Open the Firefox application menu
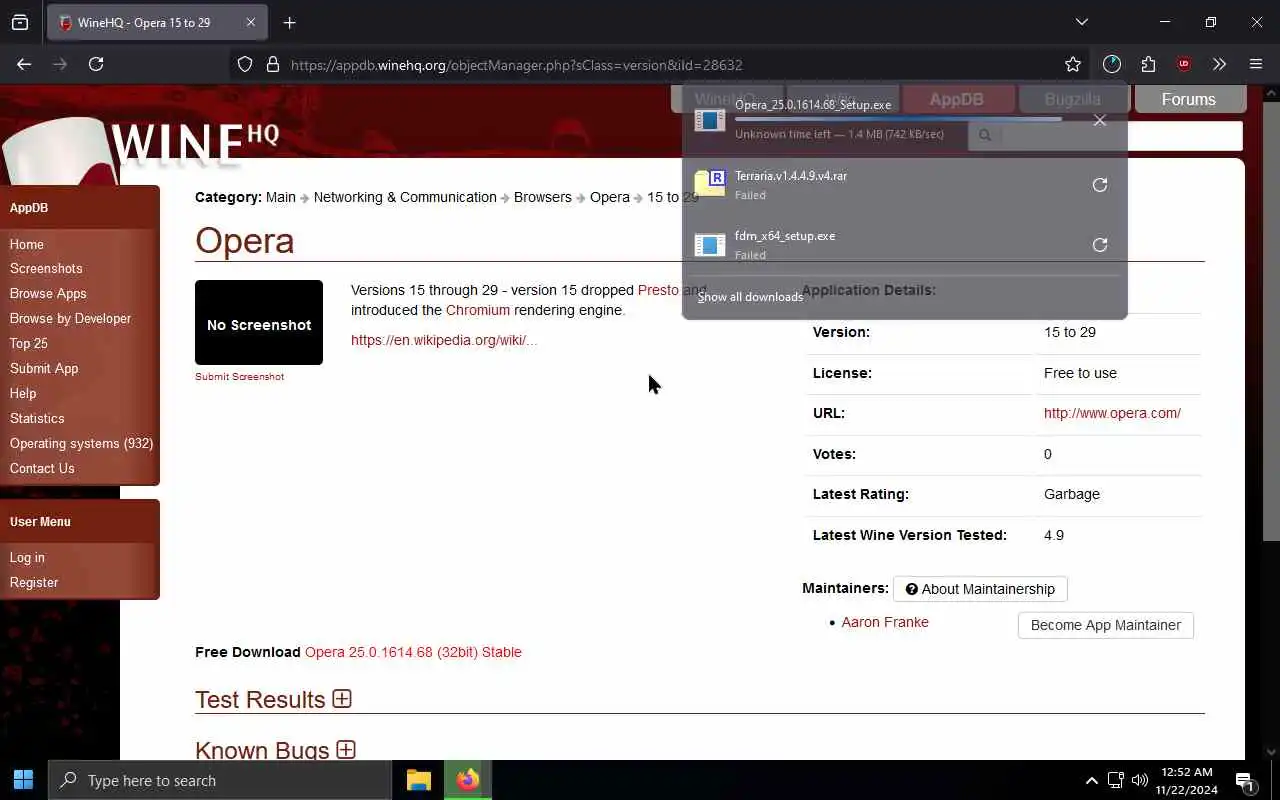The height and width of the screenshot is (800, 1280). tap(1256, 64)
